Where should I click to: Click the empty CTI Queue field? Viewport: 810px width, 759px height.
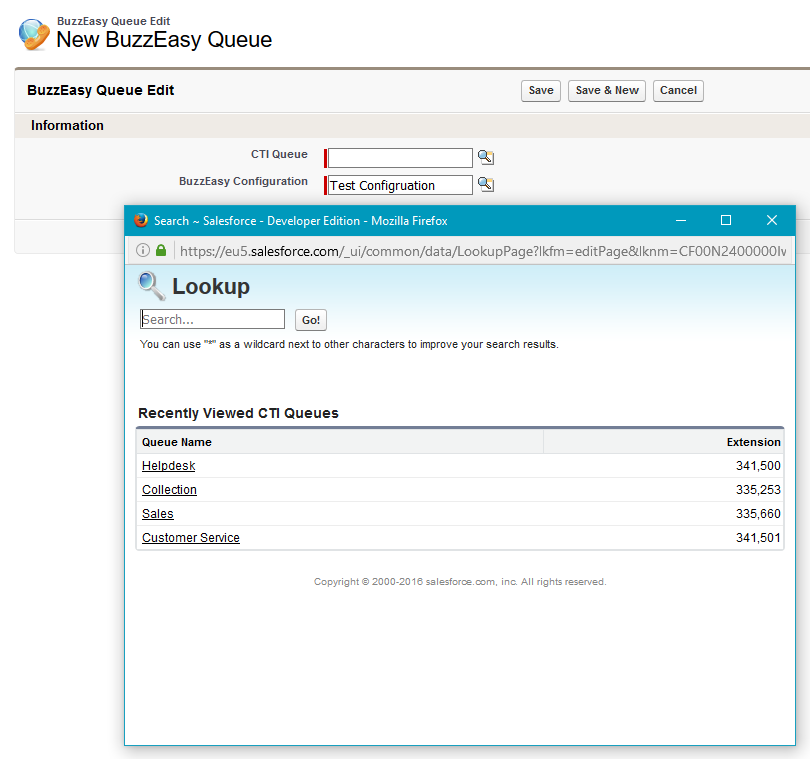point(398,157)
